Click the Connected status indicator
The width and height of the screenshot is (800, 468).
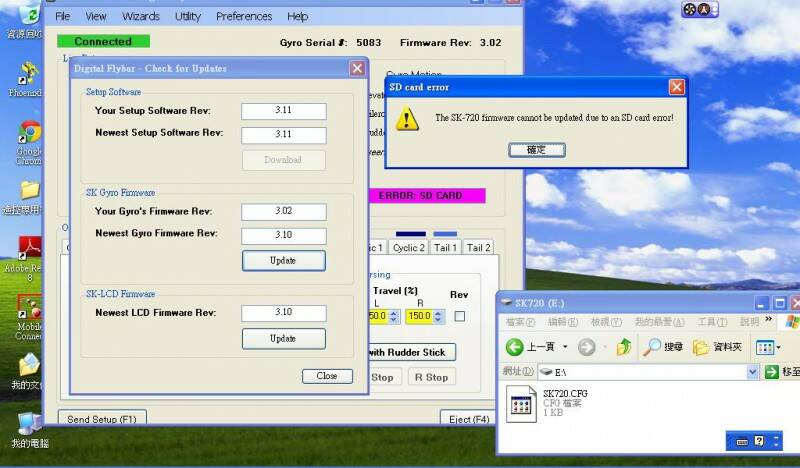pyautogui.click(x=103, y=41)
